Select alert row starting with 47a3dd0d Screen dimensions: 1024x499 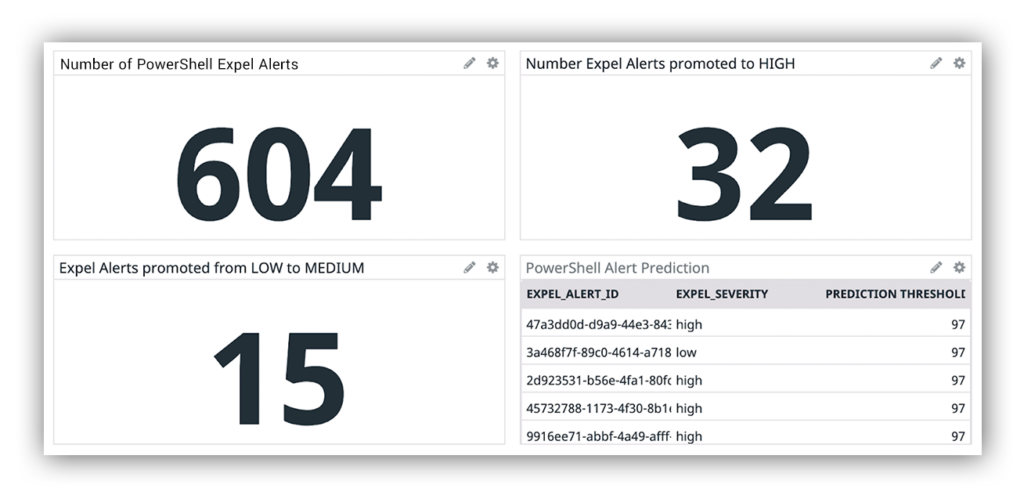coord(598,325)
